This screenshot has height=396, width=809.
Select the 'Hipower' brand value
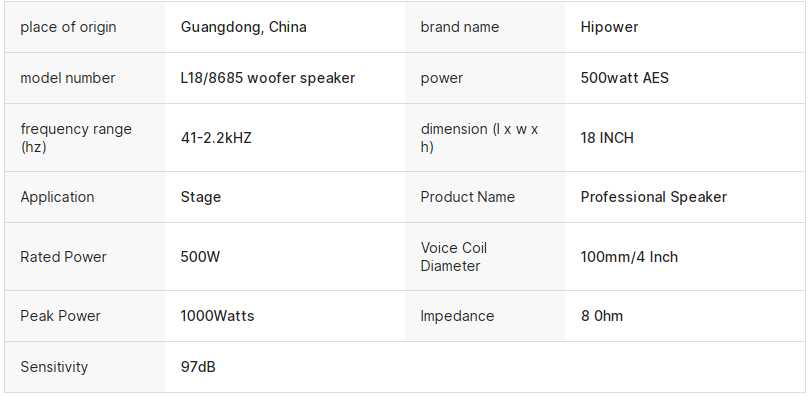coord(609,27)
